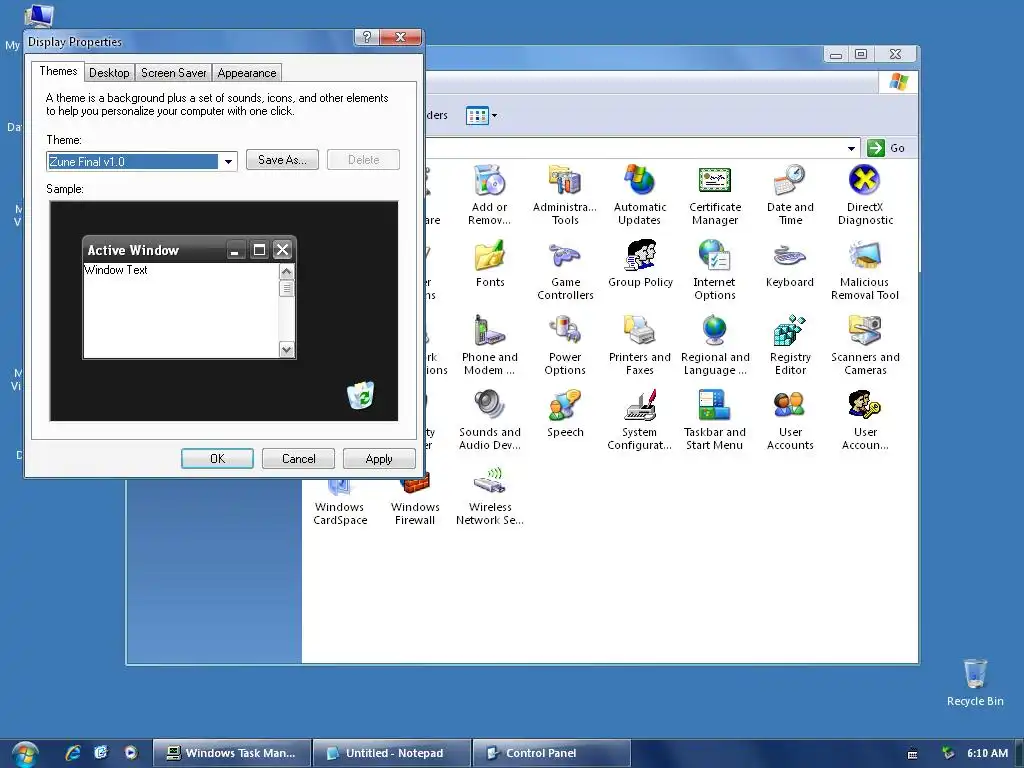Screen dimensions: 1024x768
Task: Expand the Theme dropdown list
Action: [228, 161]
